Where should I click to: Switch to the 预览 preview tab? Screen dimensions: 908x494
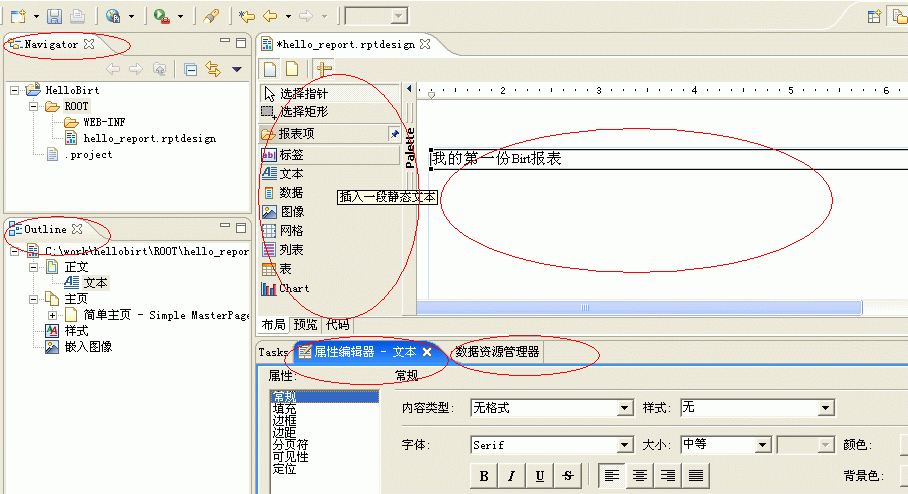coord(305,324)
